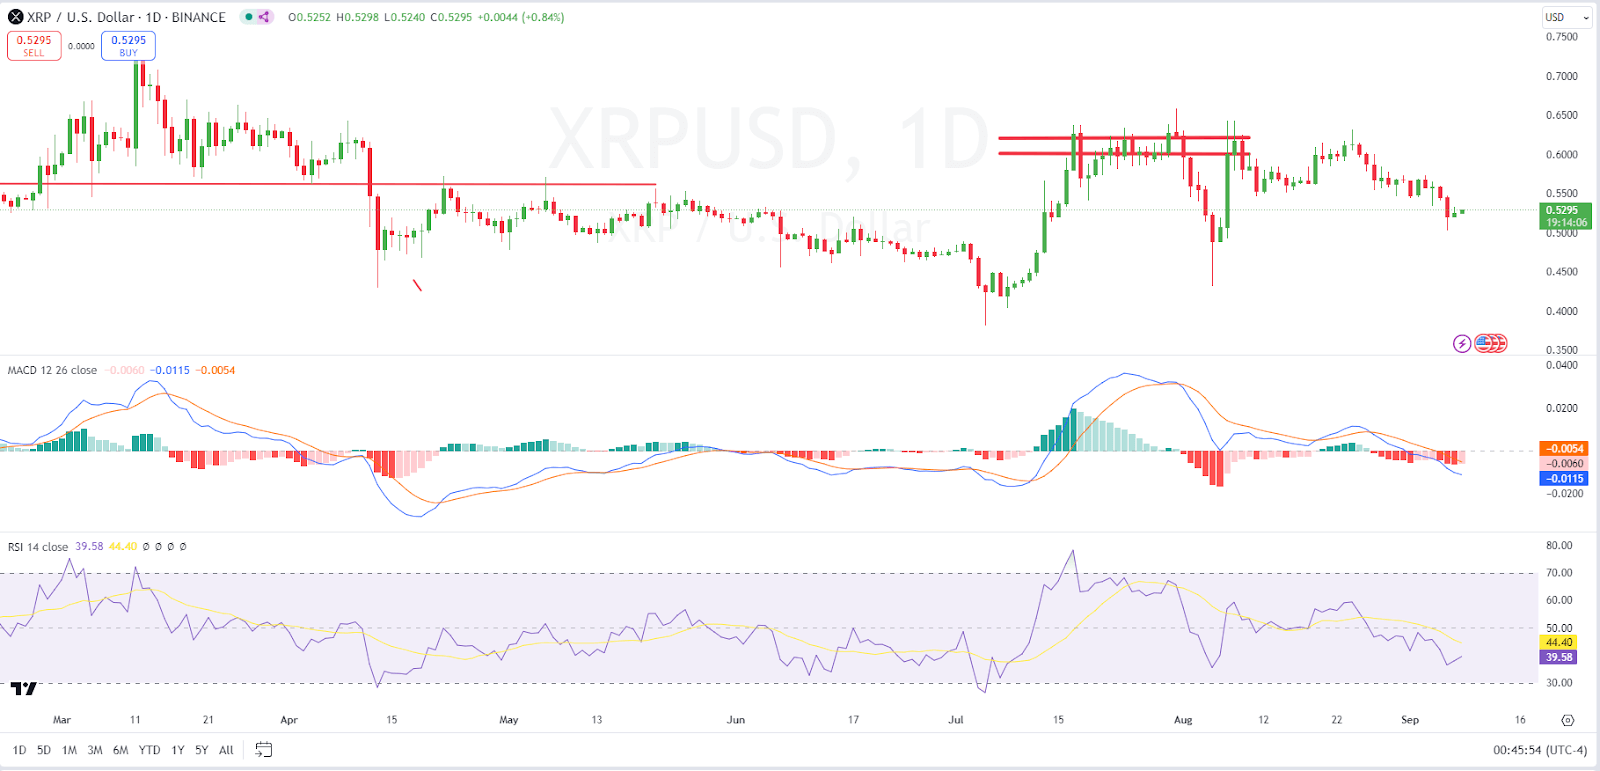
Task: Click the O0.5252 open price value
Action: [x=309, y=17]
